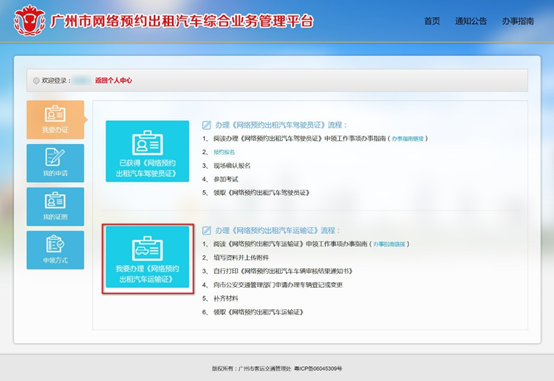
Task: Click the edit icon beside 驾驶员证 流程 heading
Action: point(206,125)
